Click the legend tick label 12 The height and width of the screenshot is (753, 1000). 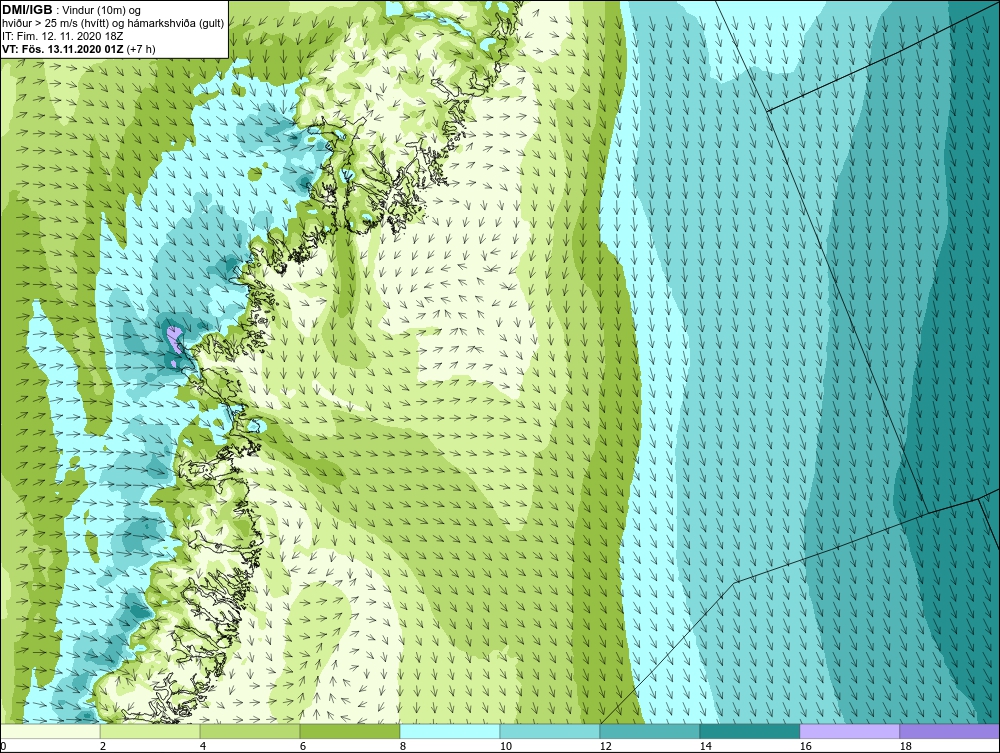(x=606, y=746)
